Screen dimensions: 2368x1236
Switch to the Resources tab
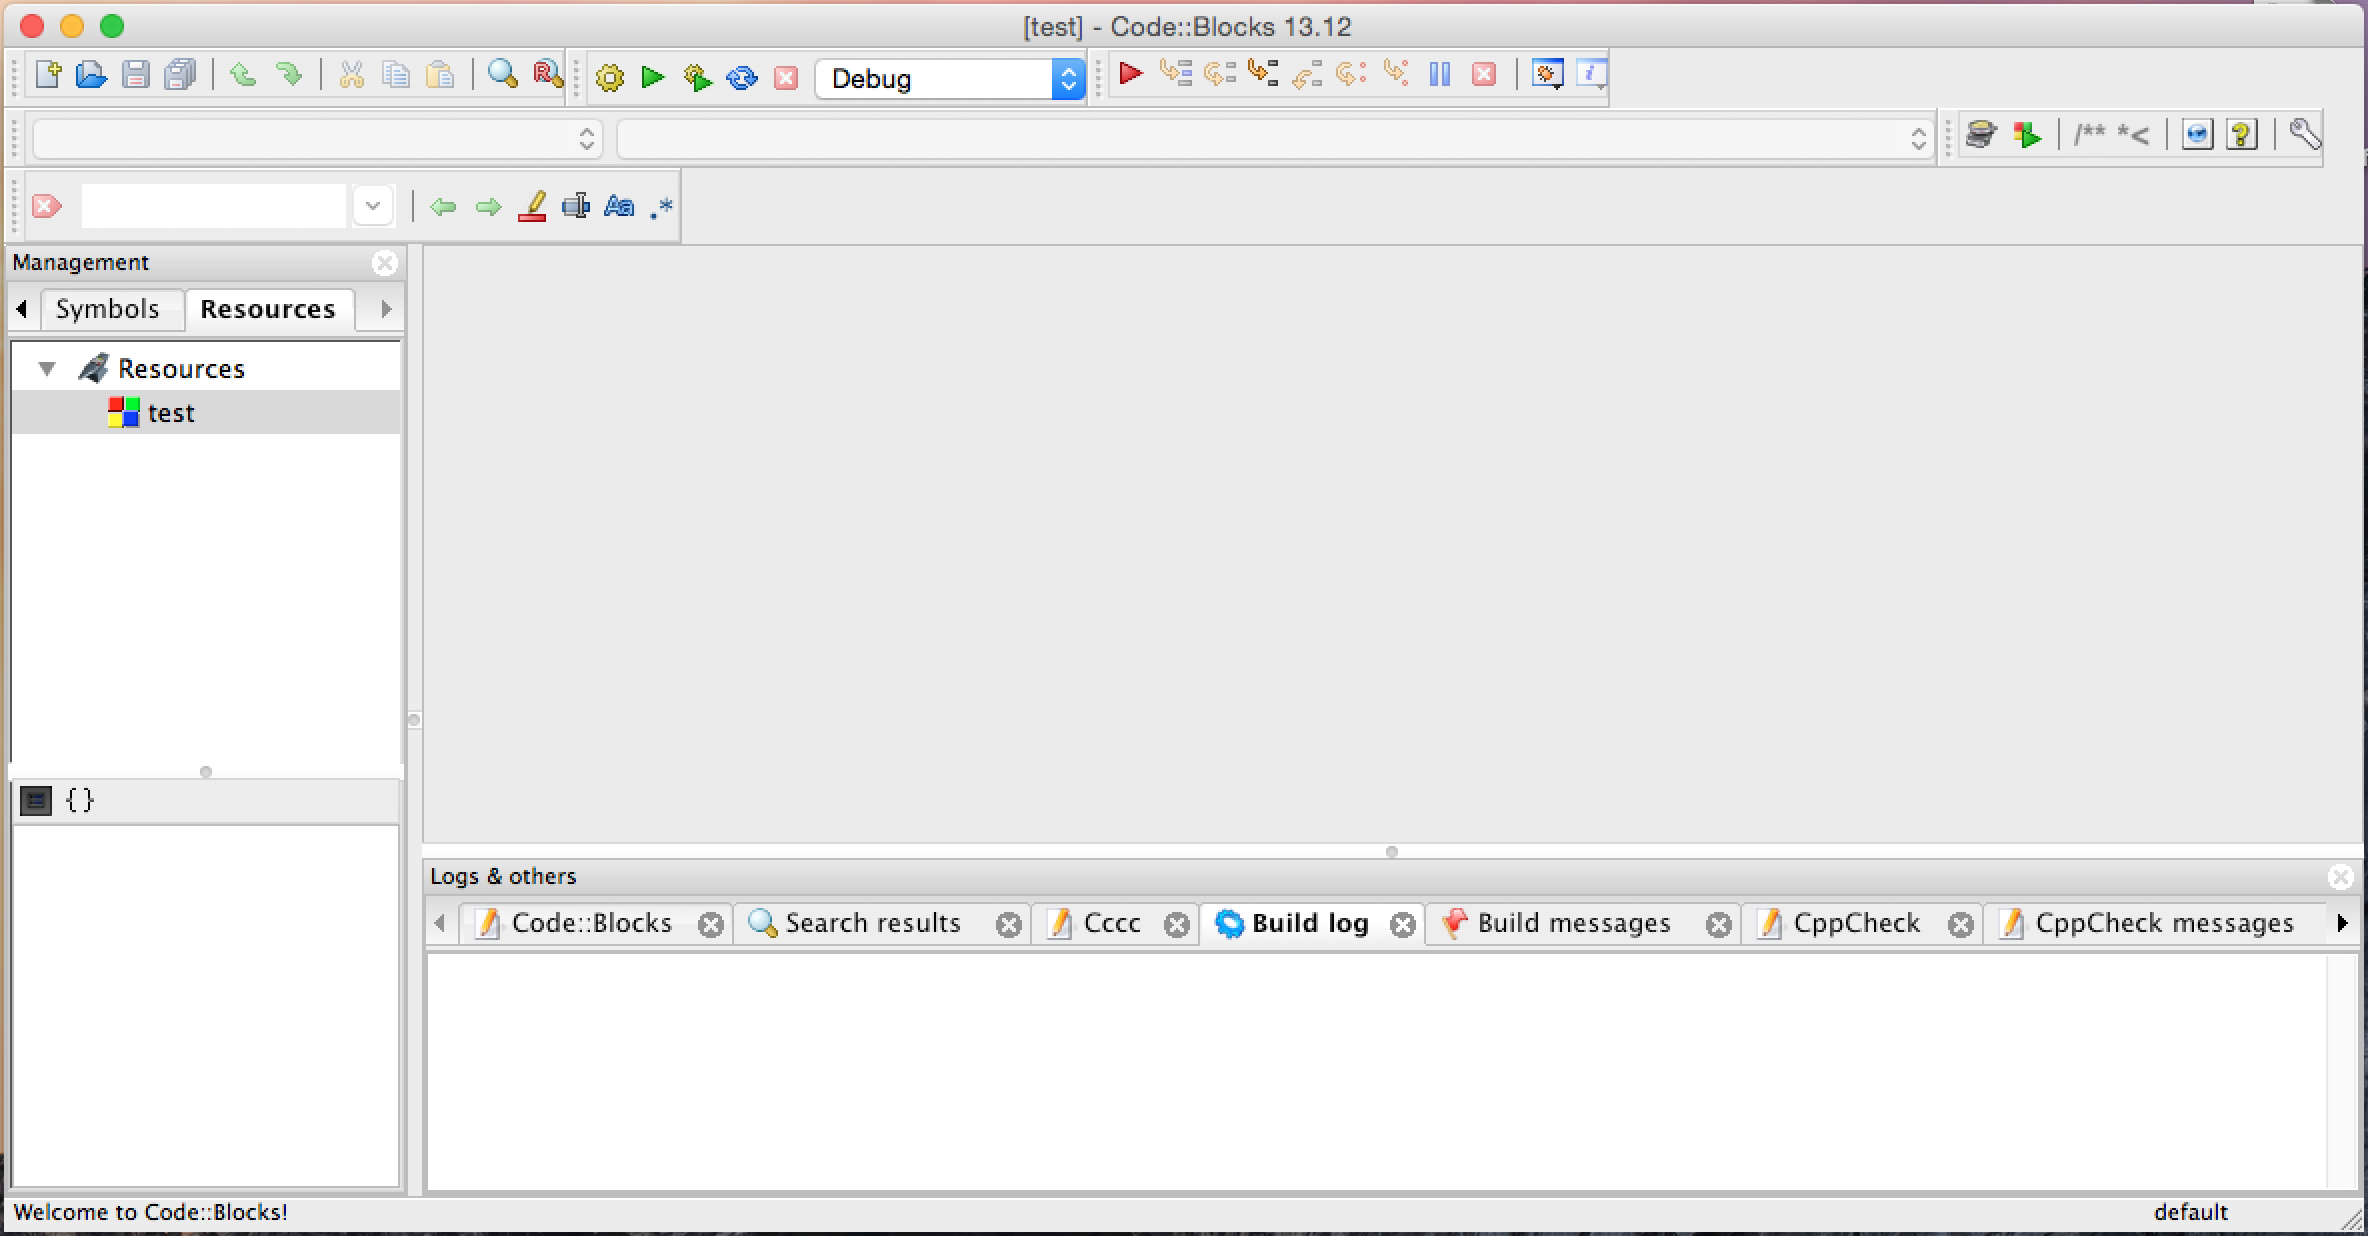click(268, 309)
